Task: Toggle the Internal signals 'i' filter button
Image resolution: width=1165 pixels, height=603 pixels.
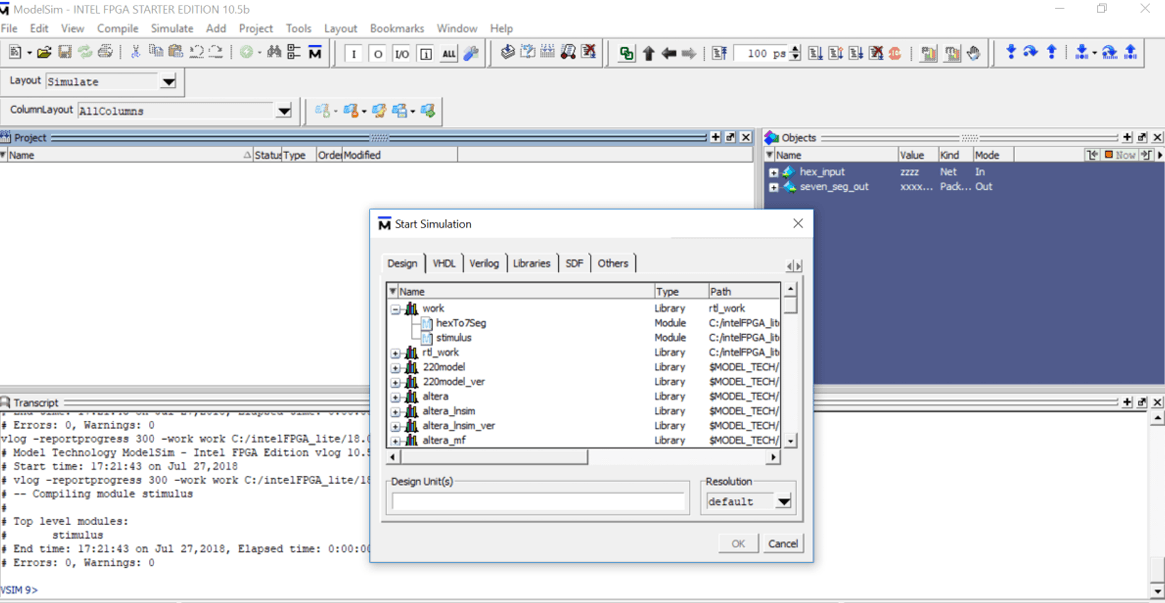Action: point(425,54)
